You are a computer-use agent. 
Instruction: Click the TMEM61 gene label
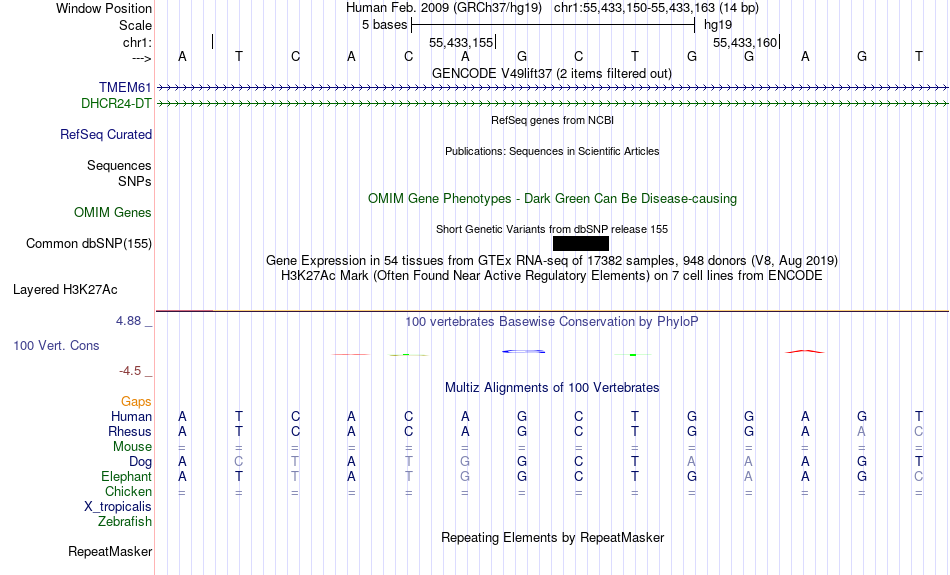125,87
